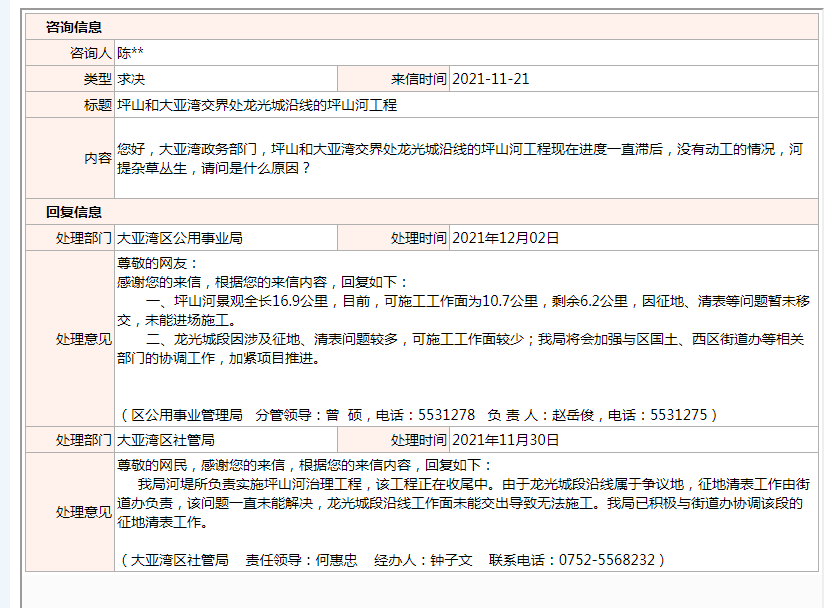Select department 大亚湾区公用事业局
Image resolution: width=824 pixels, height=608 pixels.
[180, 238]
